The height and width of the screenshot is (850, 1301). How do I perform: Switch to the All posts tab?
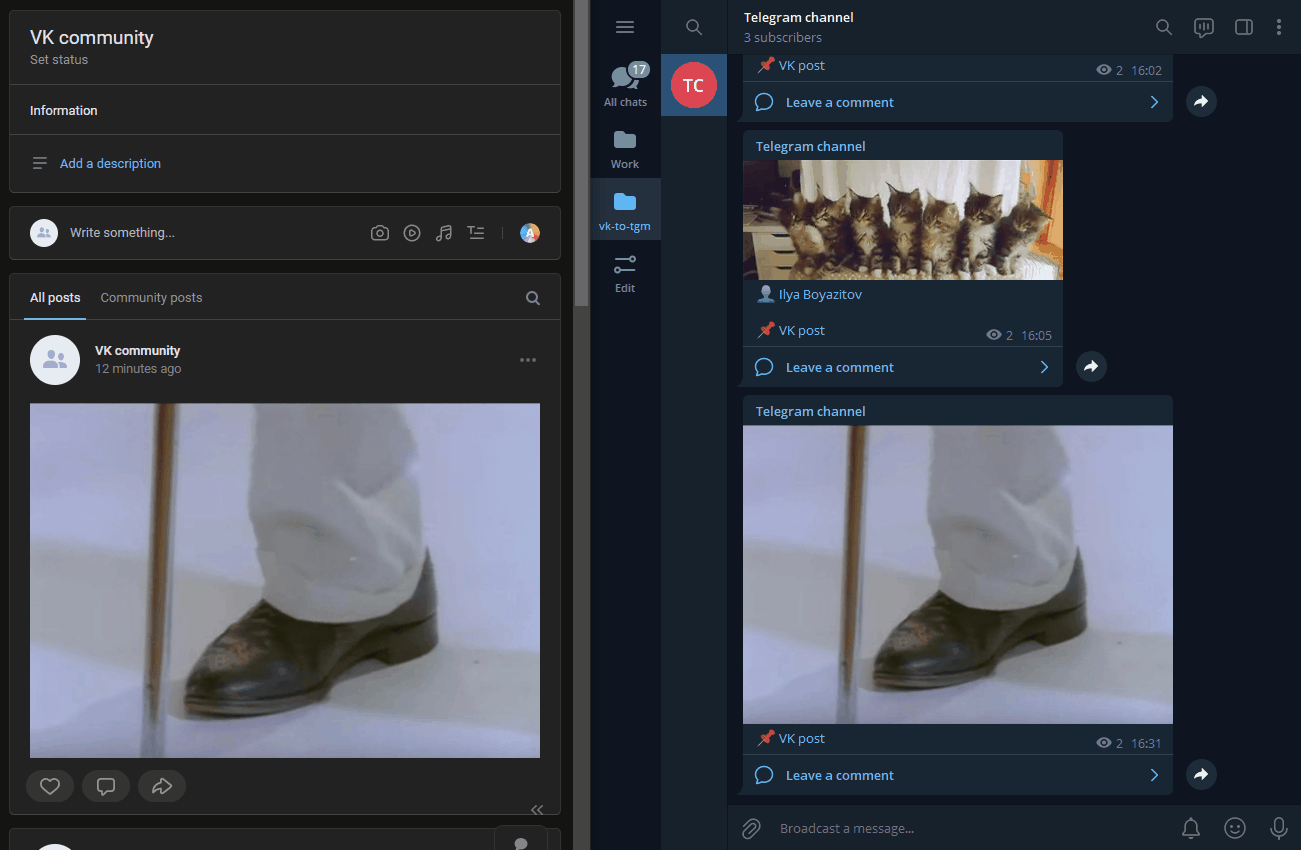click(55, 298)
